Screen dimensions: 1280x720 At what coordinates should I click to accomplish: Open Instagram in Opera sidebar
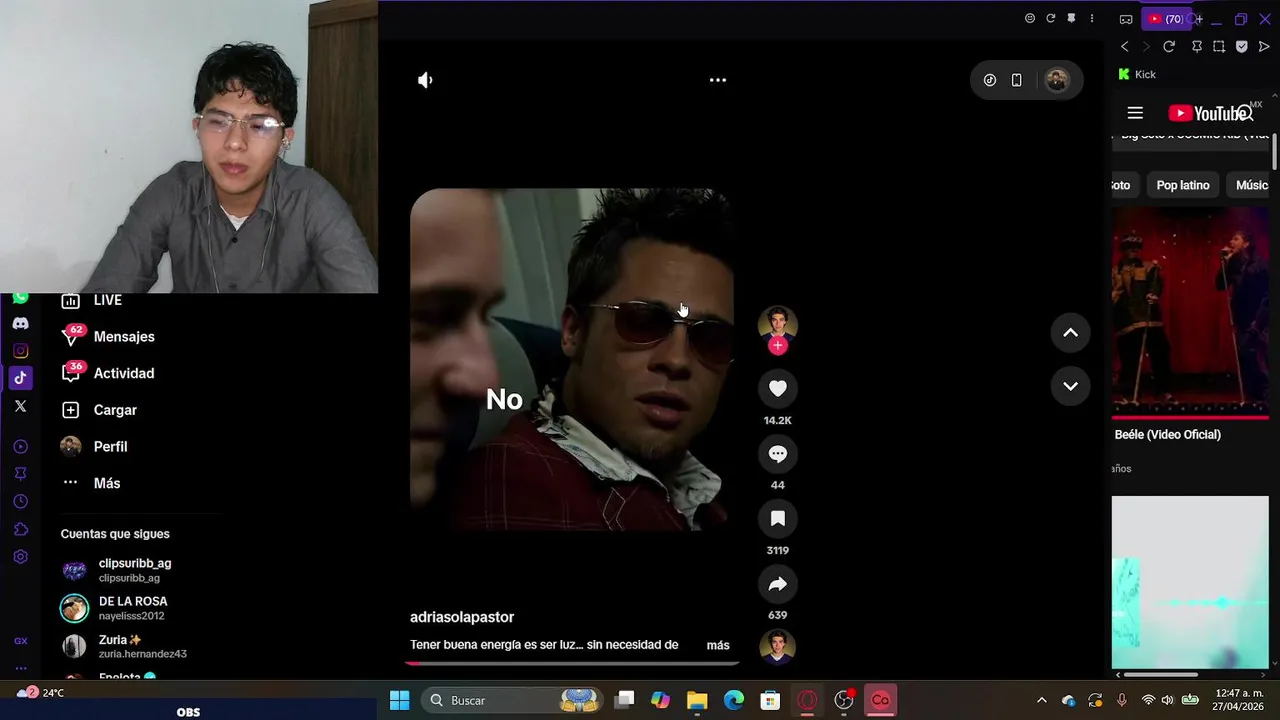coord(20,351)
